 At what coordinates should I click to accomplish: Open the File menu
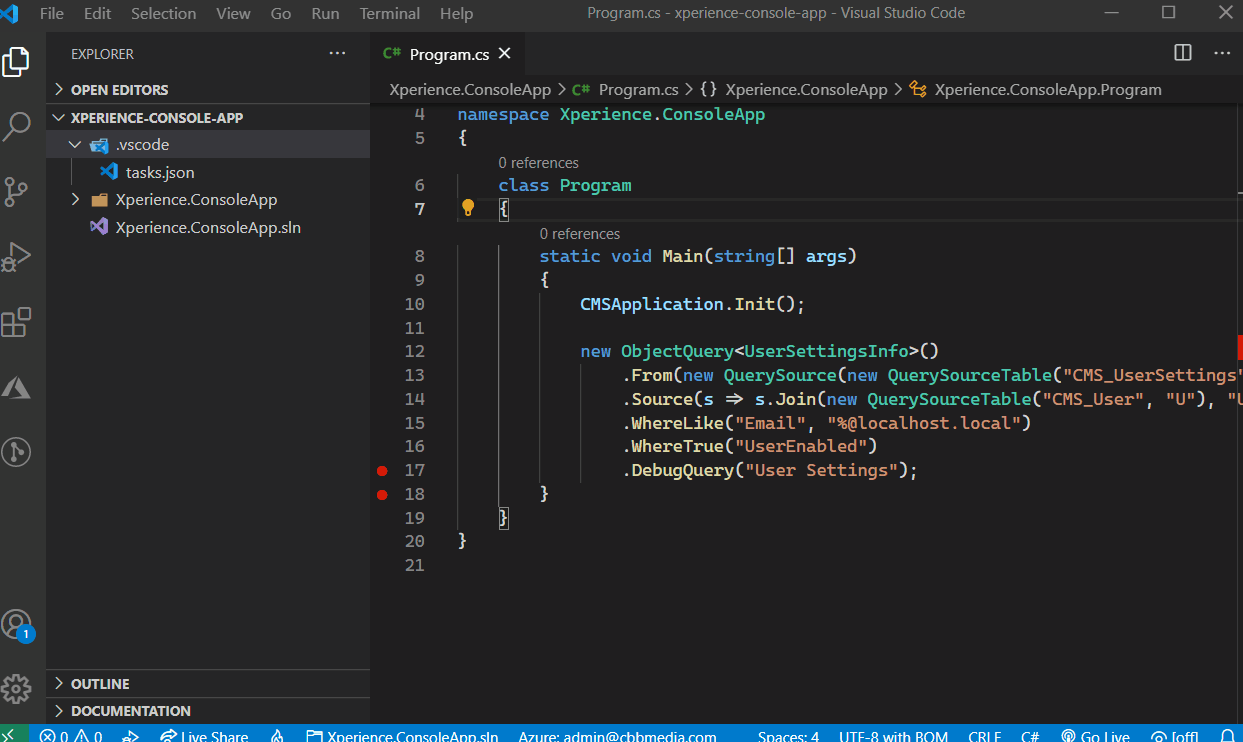pyautogui.click(x=51, y=13)
